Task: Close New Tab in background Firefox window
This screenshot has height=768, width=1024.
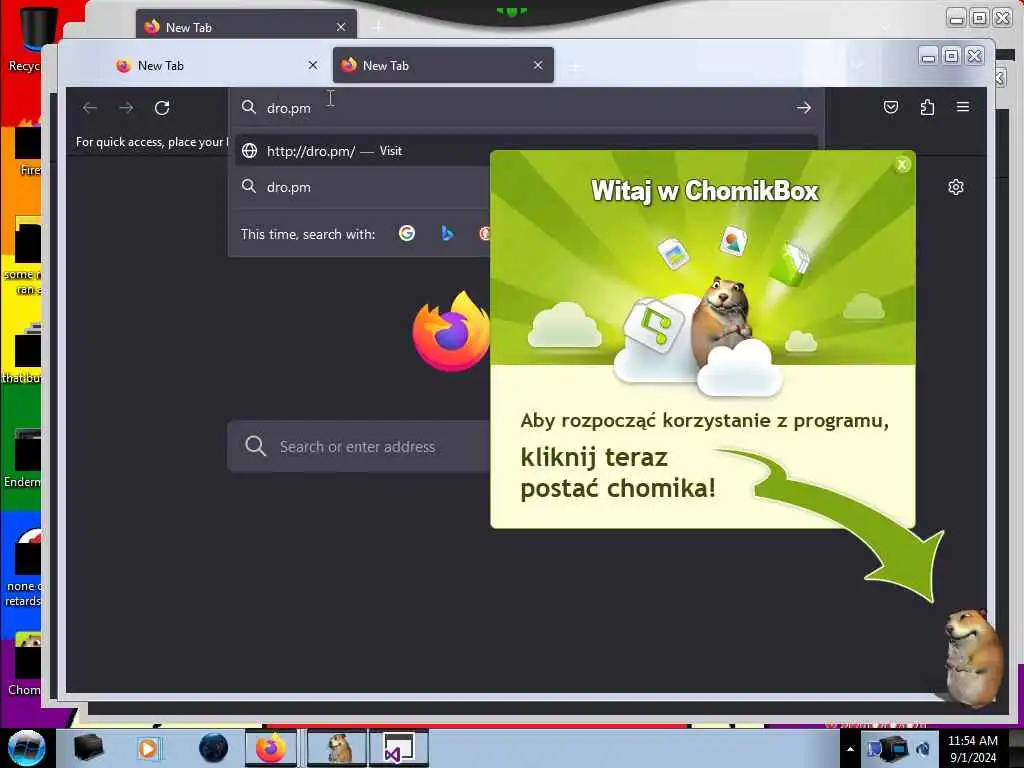Action: (341, 27)
